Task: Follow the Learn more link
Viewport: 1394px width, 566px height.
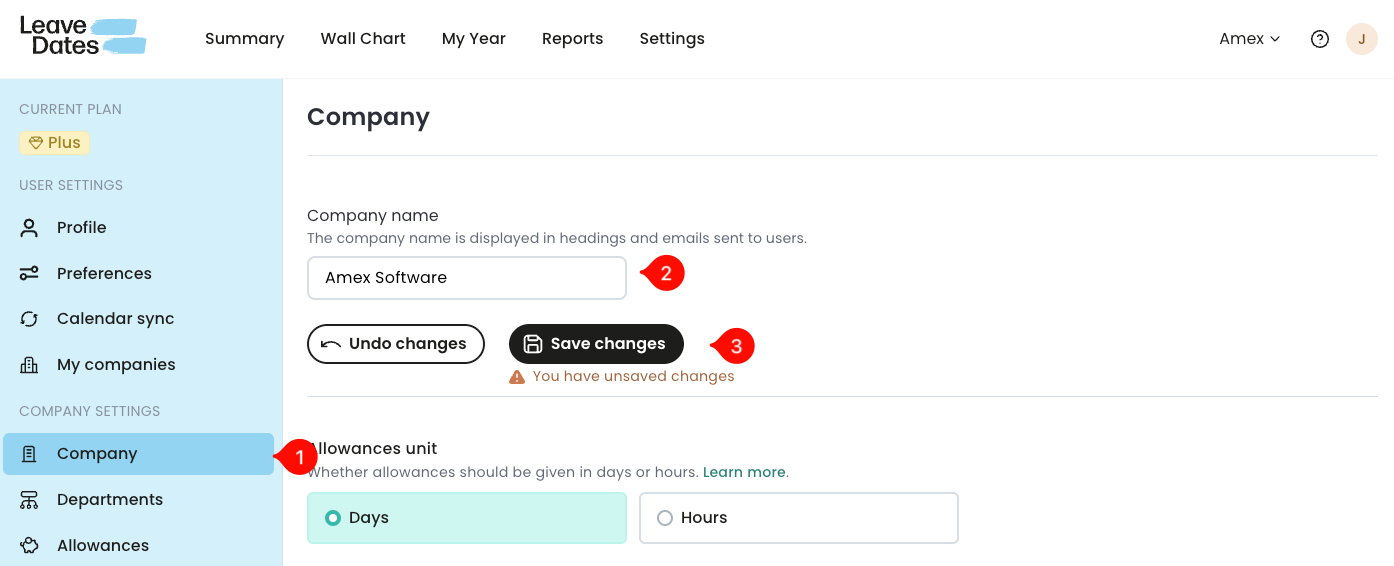Action: click(x=745, y=472)
